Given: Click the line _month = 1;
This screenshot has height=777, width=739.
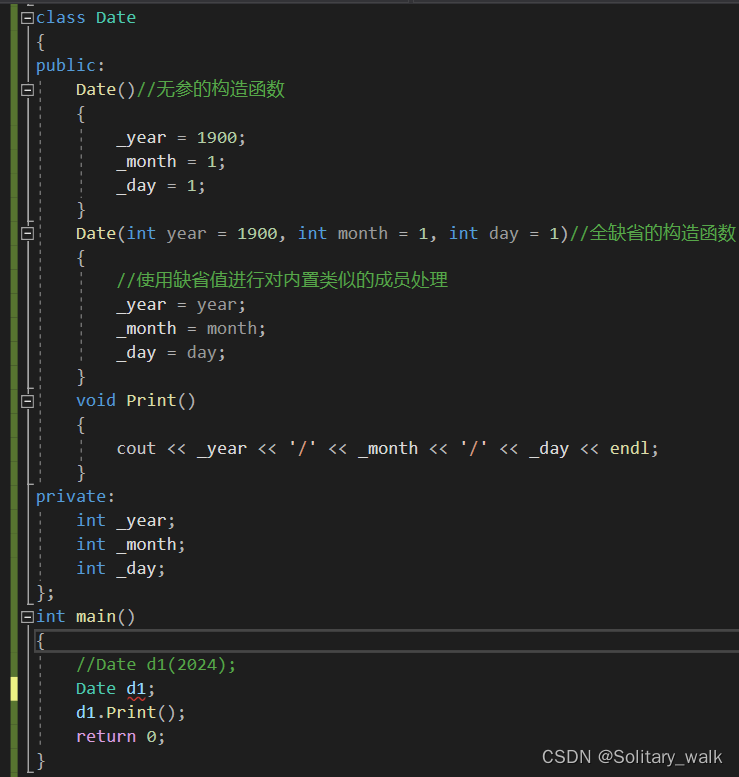Looking at the screenshot, I should coord(171,162).
